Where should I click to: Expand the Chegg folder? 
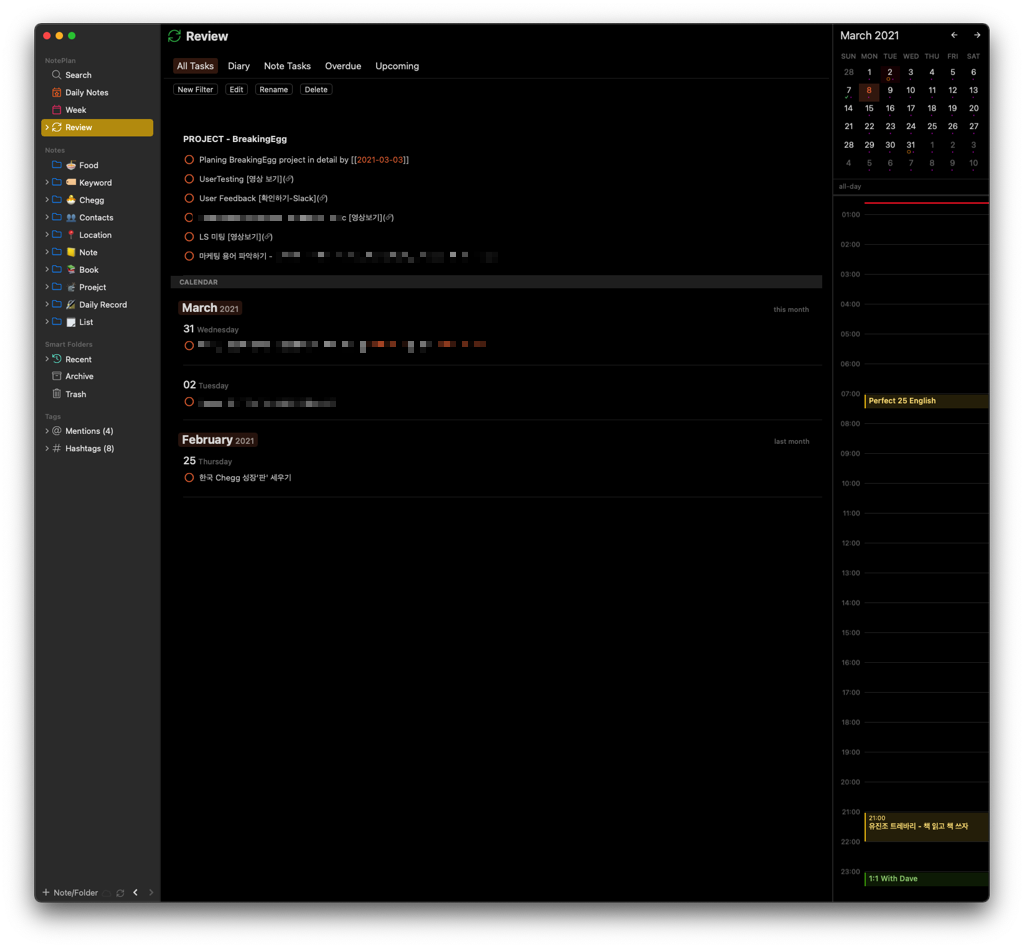coord(47,200)
